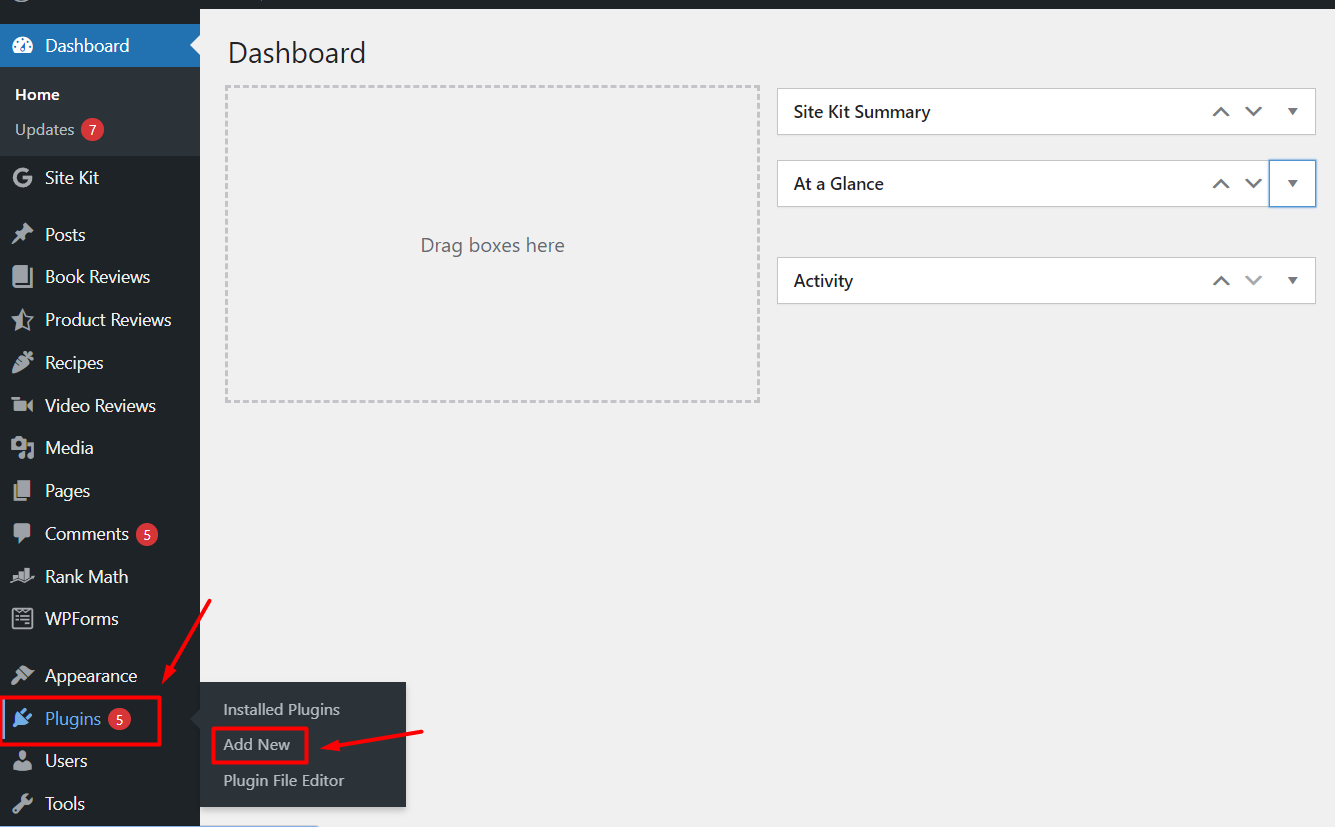Select the Recipes sidebar icon

22,362
